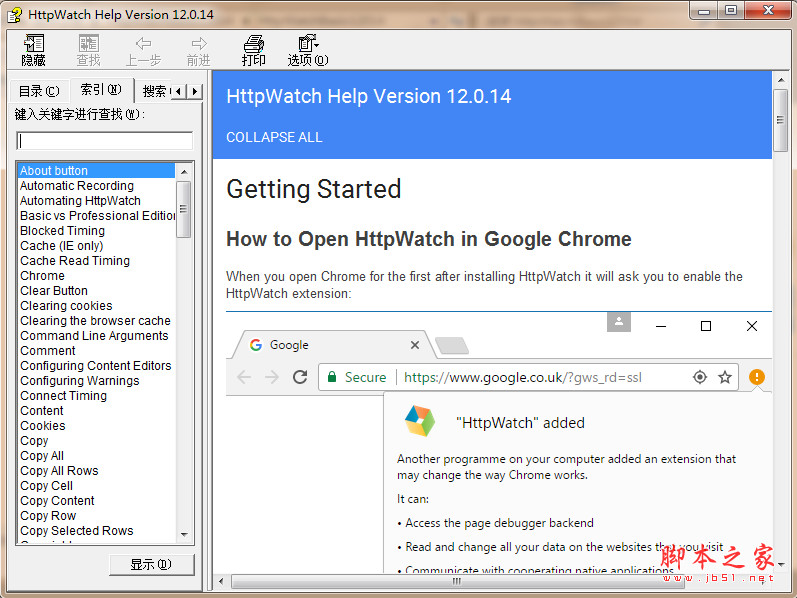The width and height of the screenshot is (797, 598).
Task: Select 'Automatic Recording' index entry
Action: [77, 186]
